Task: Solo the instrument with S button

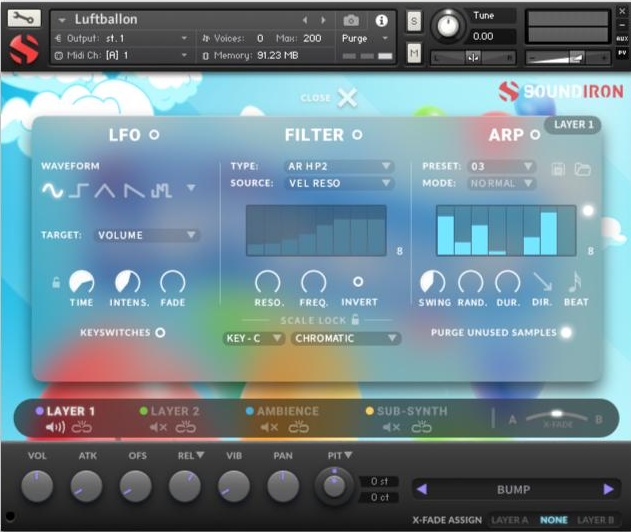Action: tap(414, 21)
